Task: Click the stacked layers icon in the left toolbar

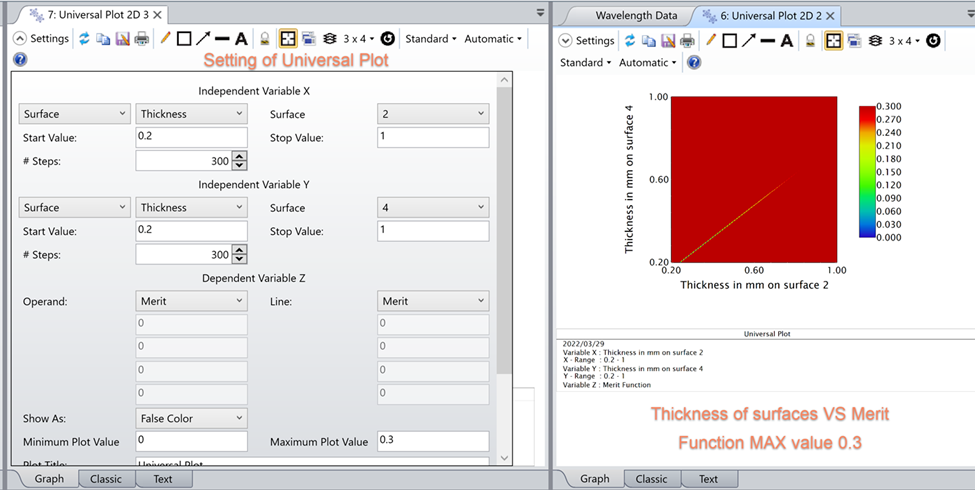Action: [x=330, y=39]
